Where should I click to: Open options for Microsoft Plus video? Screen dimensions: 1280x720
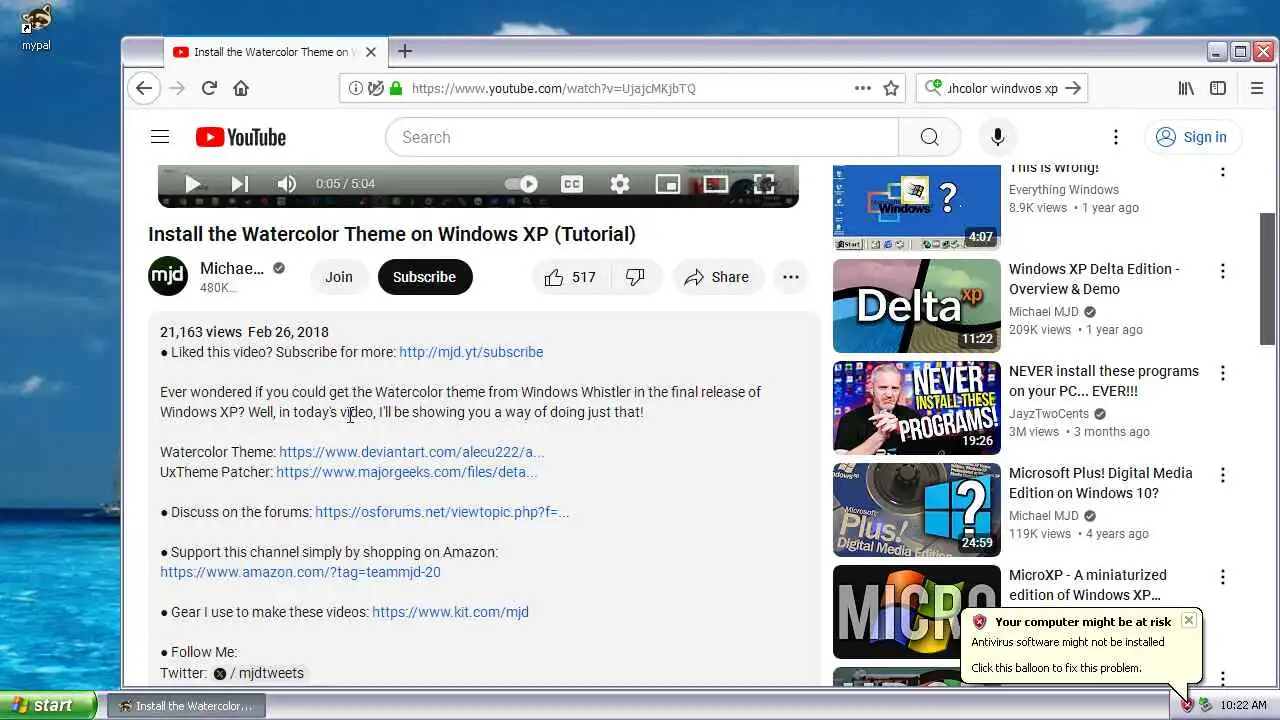pos(1222,475)
